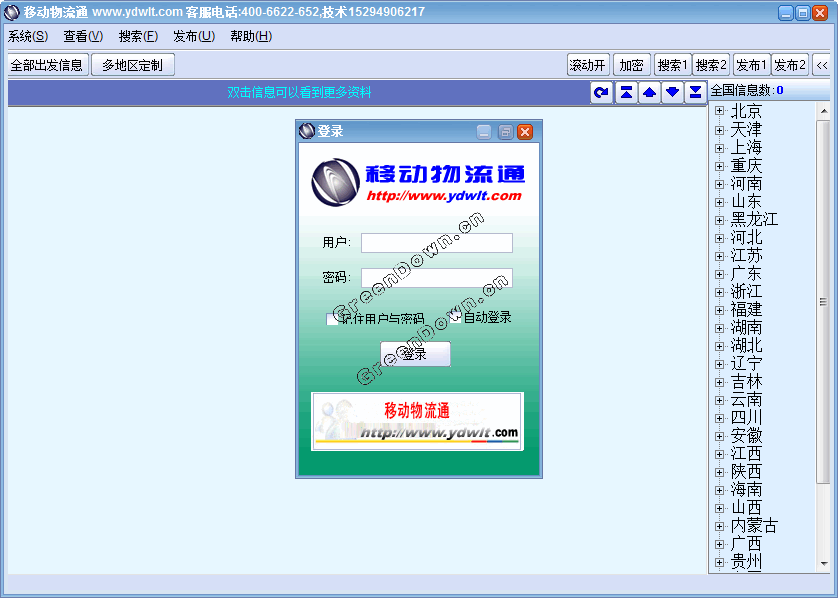The height and width of the screenshot is (598, 838).
Task: Select the 海南 province item
Action: point(747,490)
